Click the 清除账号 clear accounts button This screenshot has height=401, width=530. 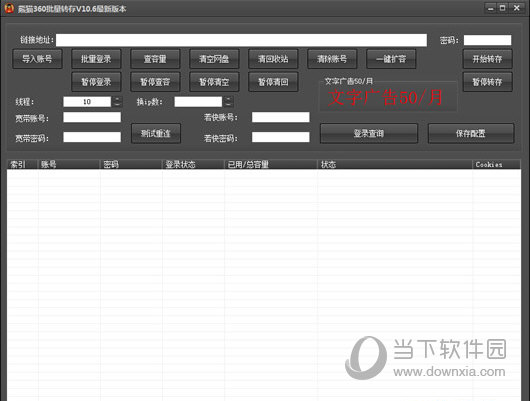click(332, 59)
